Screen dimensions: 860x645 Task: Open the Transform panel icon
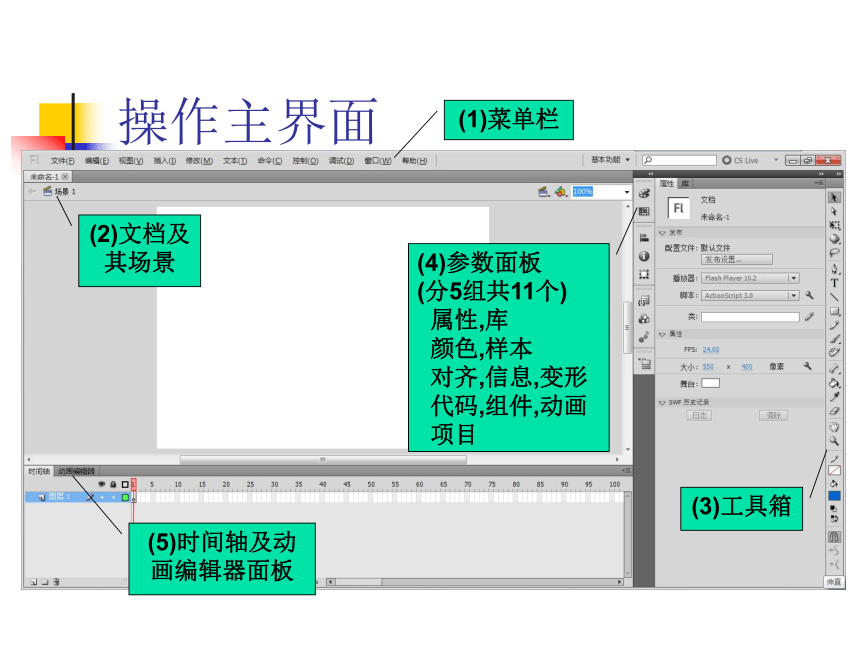click(644, 274)
